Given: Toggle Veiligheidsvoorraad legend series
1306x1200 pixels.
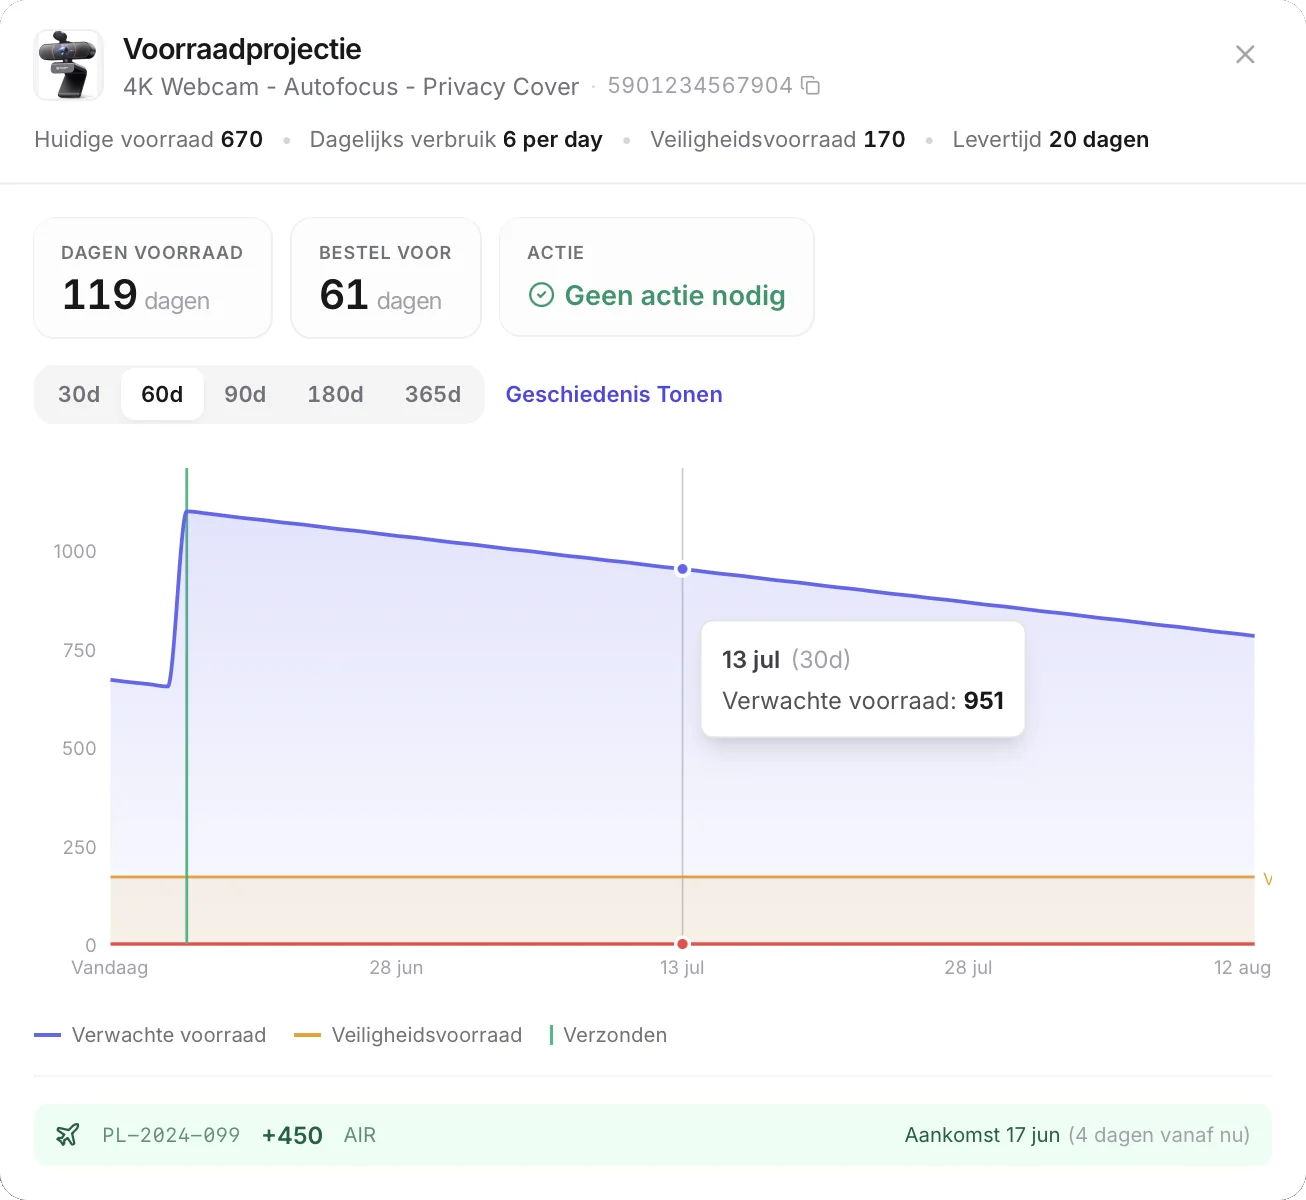Looking at the screenshot, I should pos(408,1035).
